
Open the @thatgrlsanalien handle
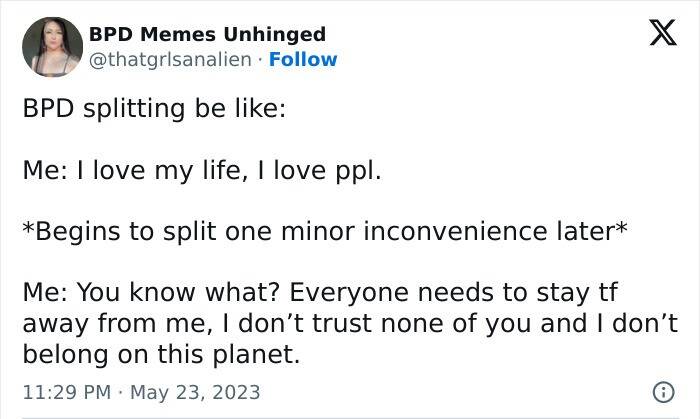168,59
